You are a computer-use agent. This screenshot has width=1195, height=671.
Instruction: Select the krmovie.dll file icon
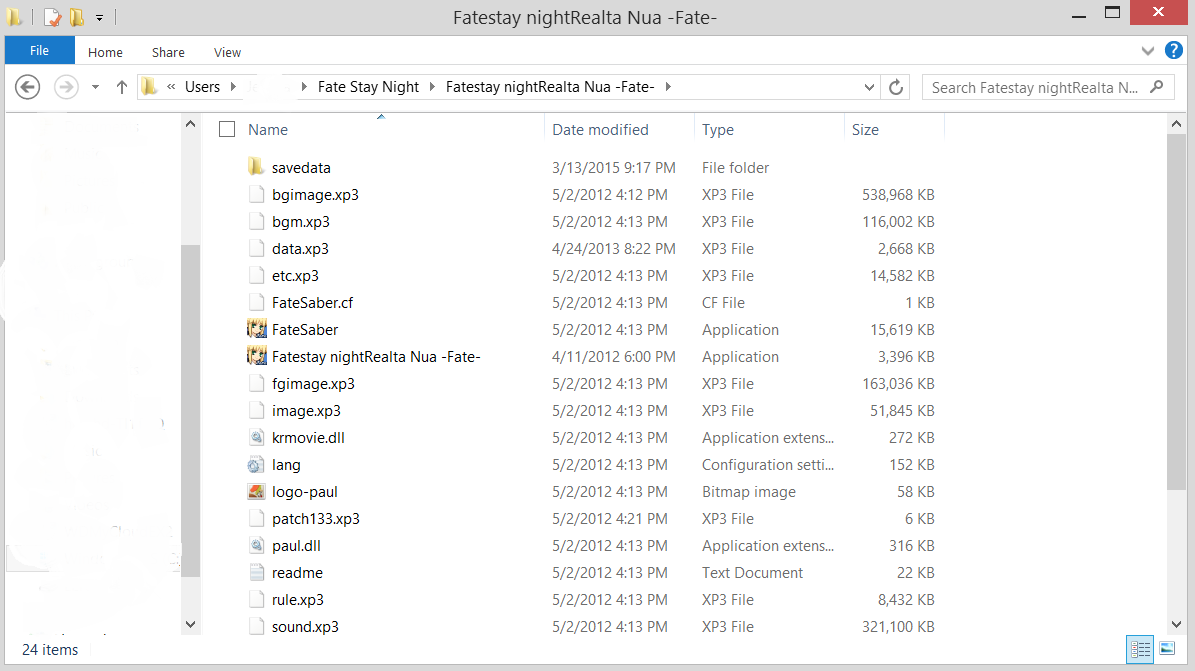[x=257, y=438]
